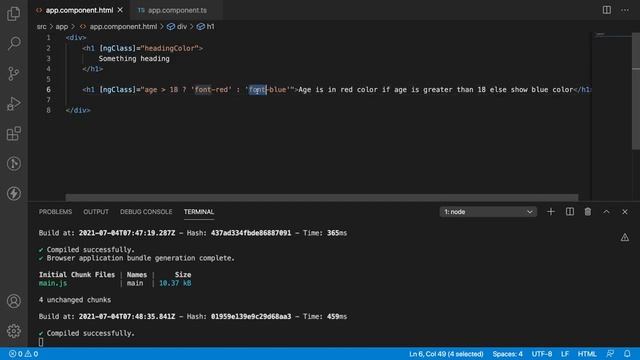Viewport: 640px width, 360px height.
Task: Click 'app' folder in the breadcrumb
Action: (x=62, y=27)
